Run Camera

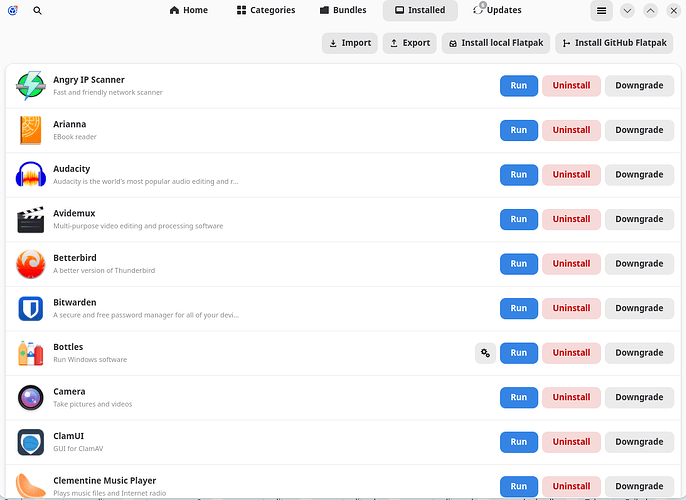(519, 398)
